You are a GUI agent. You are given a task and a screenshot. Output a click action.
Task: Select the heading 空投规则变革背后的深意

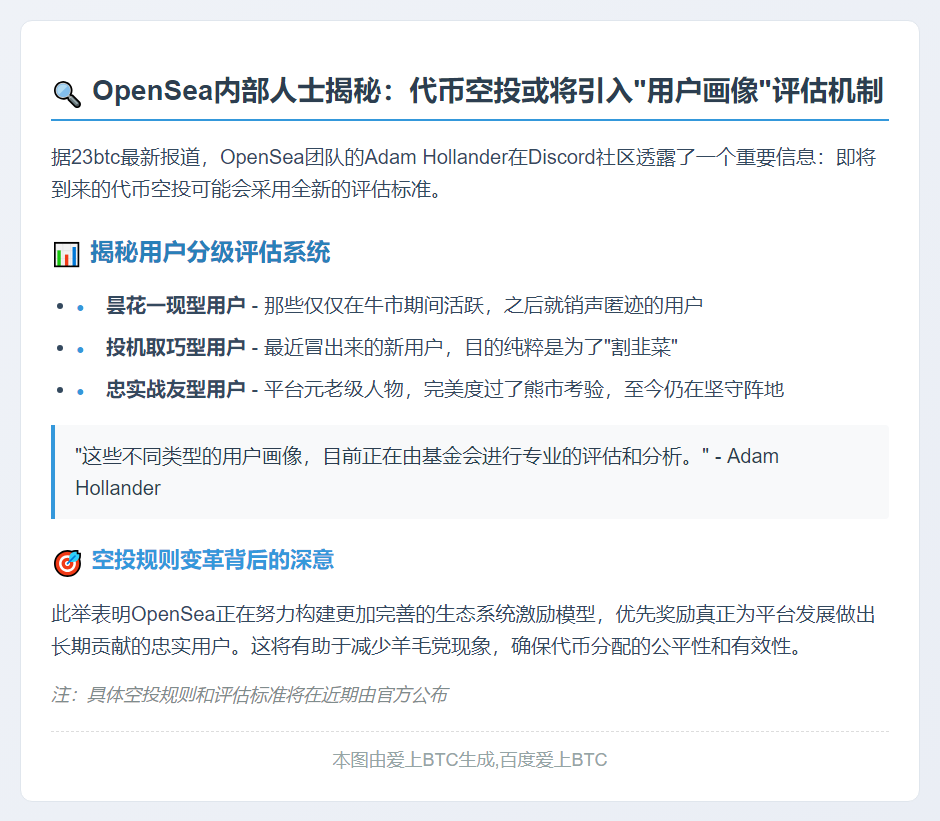212,560
